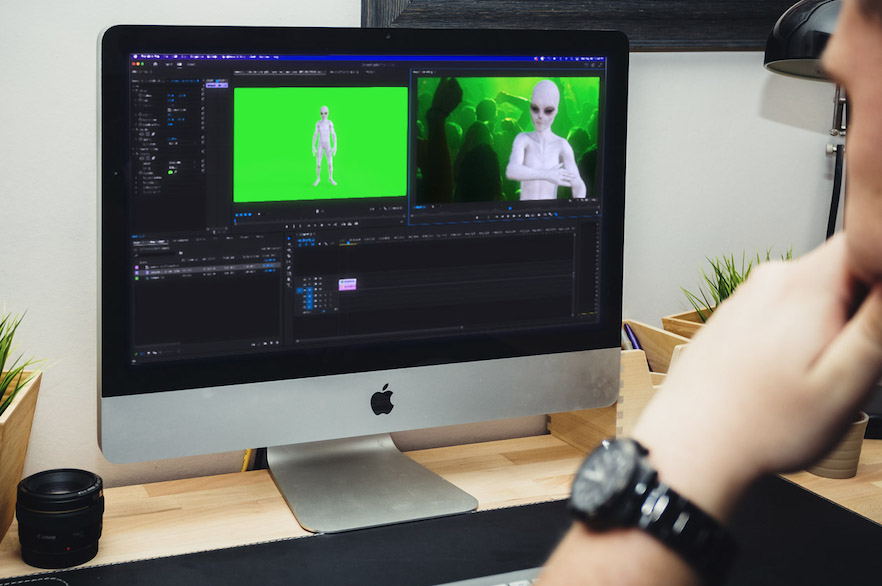This screenshot has width=882, height=586.
Task: Open the green key color swatch
Action: click(170, 172)
